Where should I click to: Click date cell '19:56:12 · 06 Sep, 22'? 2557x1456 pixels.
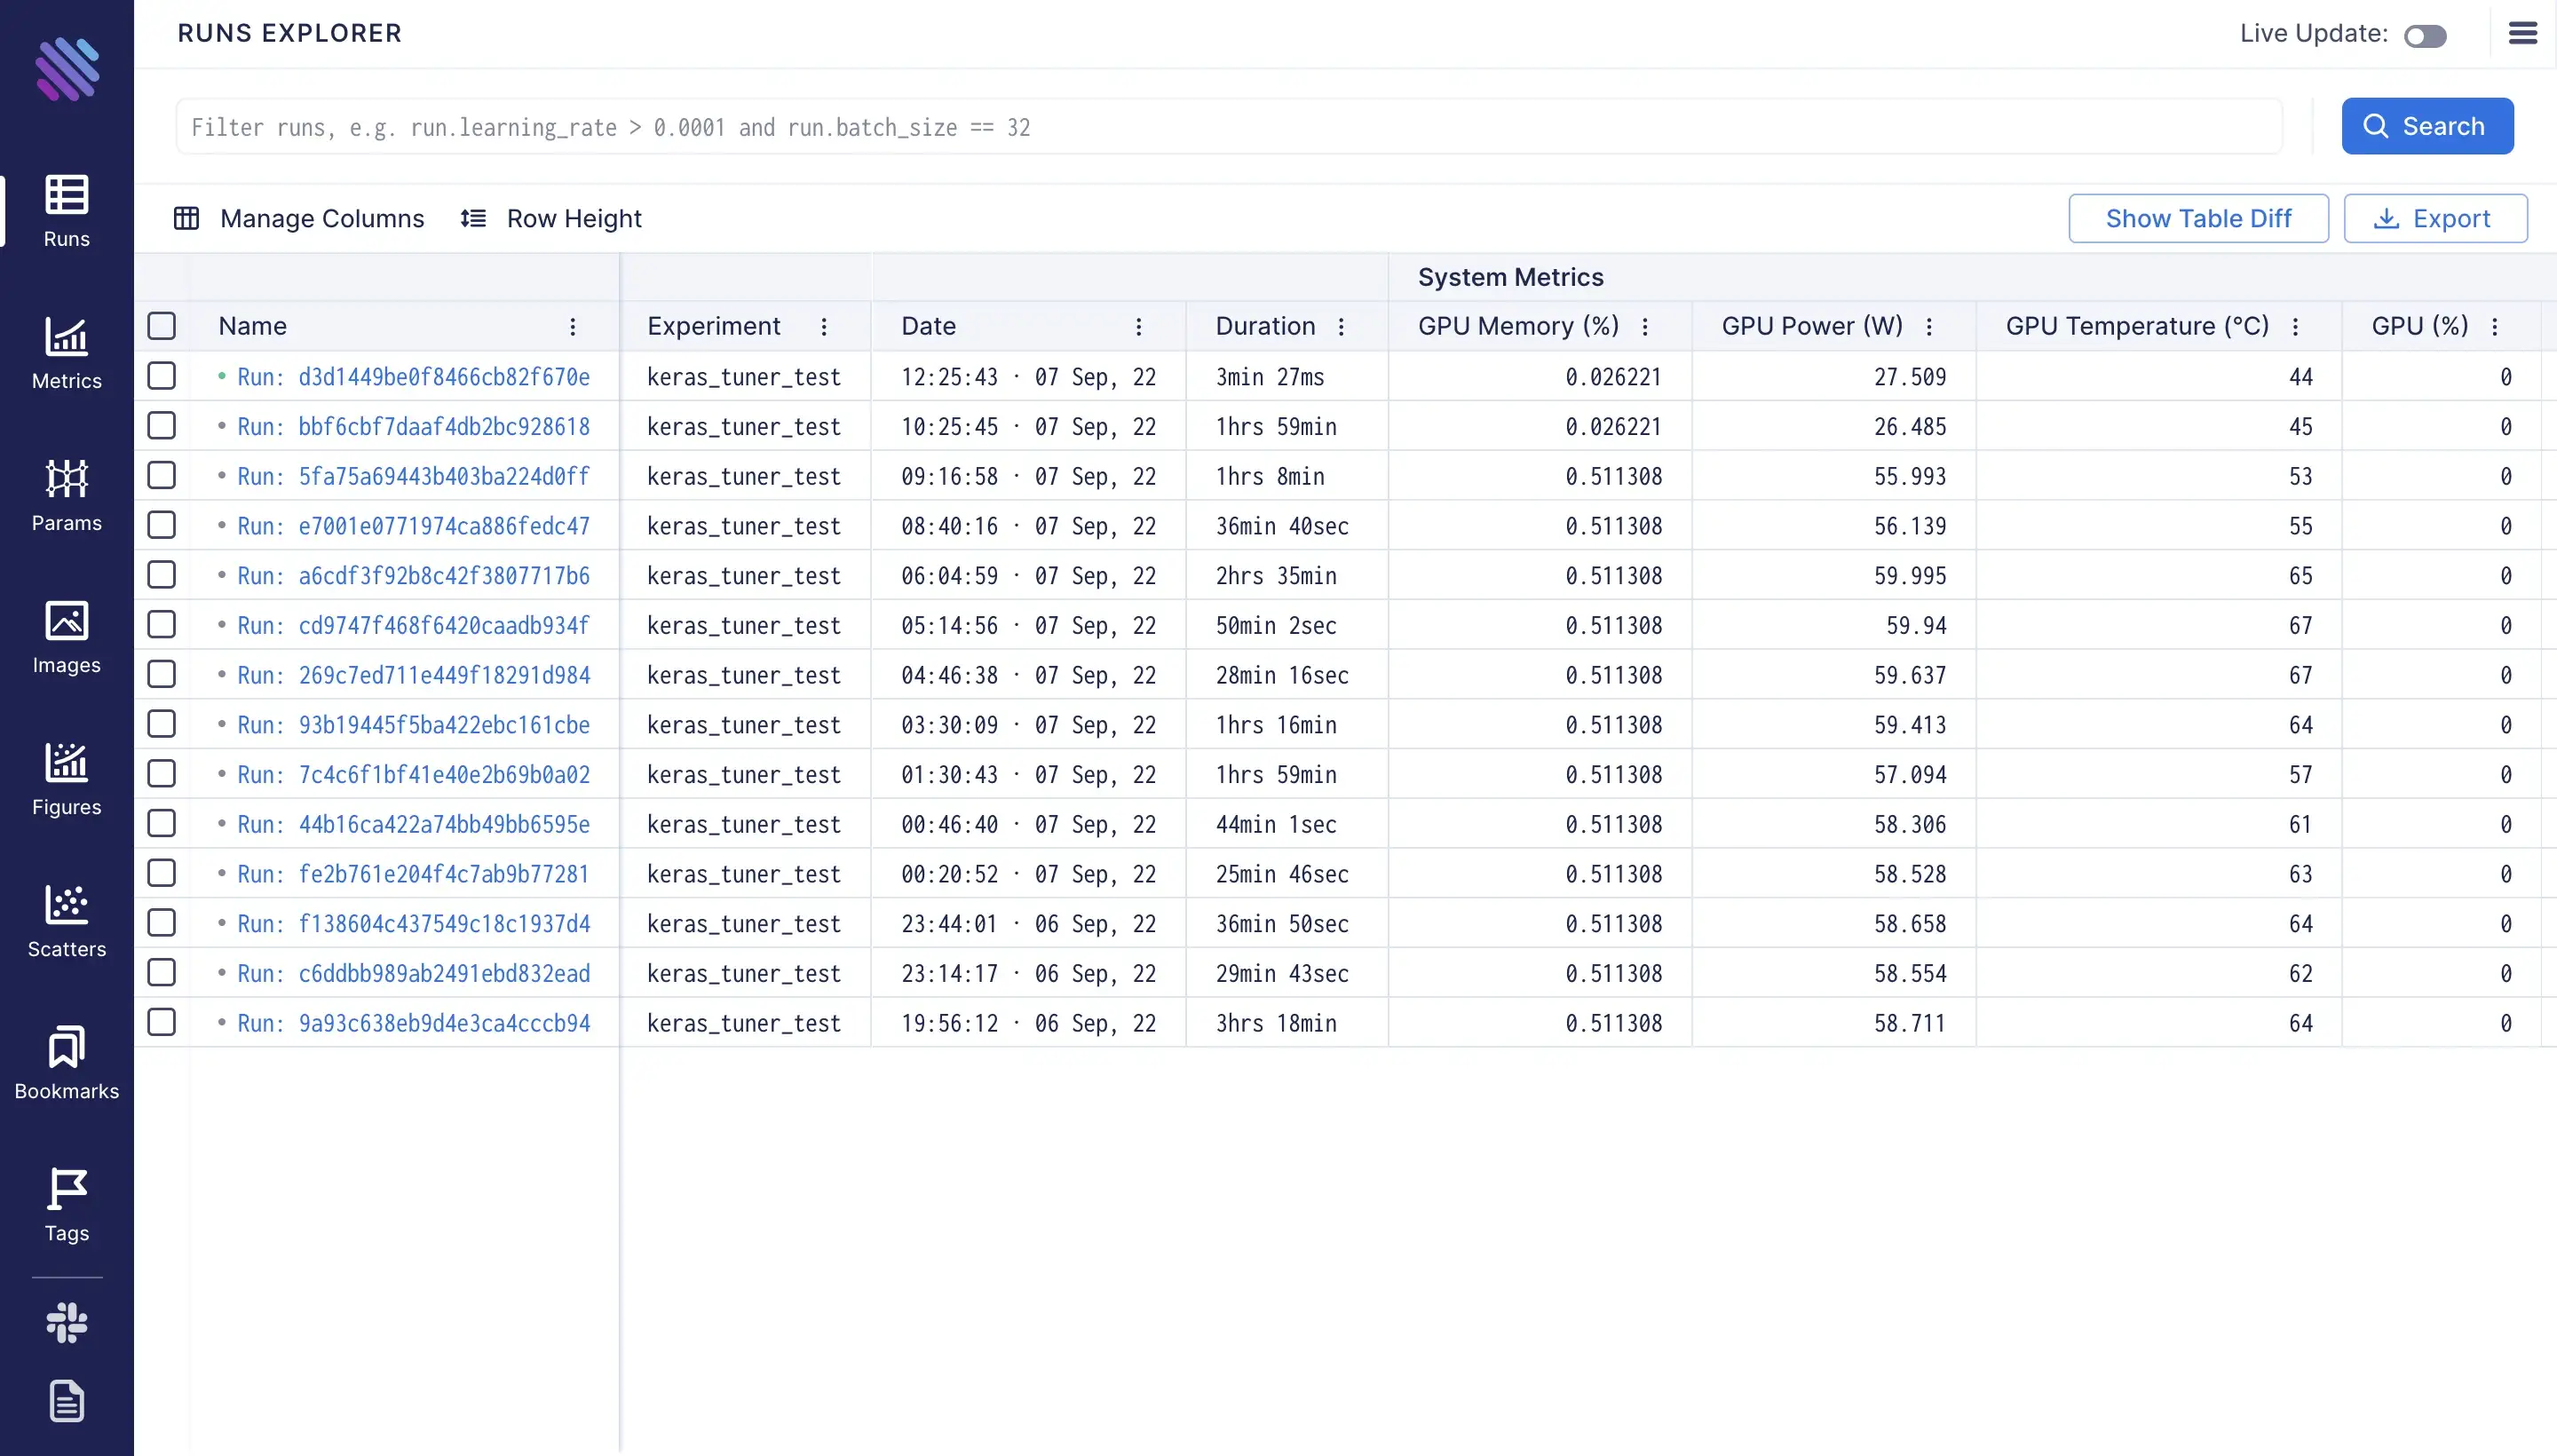(1028, 1023)
